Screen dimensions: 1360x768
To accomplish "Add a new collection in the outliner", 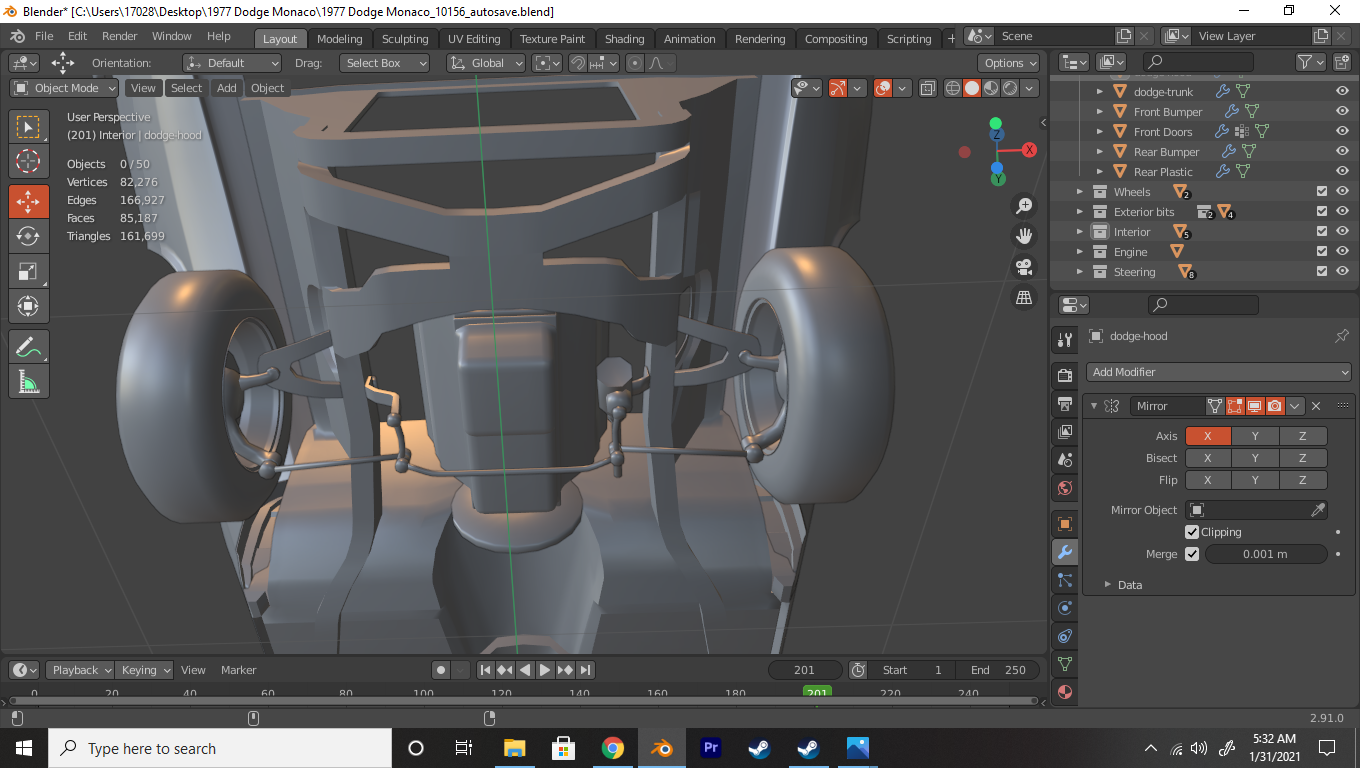I will point(1342,62).
